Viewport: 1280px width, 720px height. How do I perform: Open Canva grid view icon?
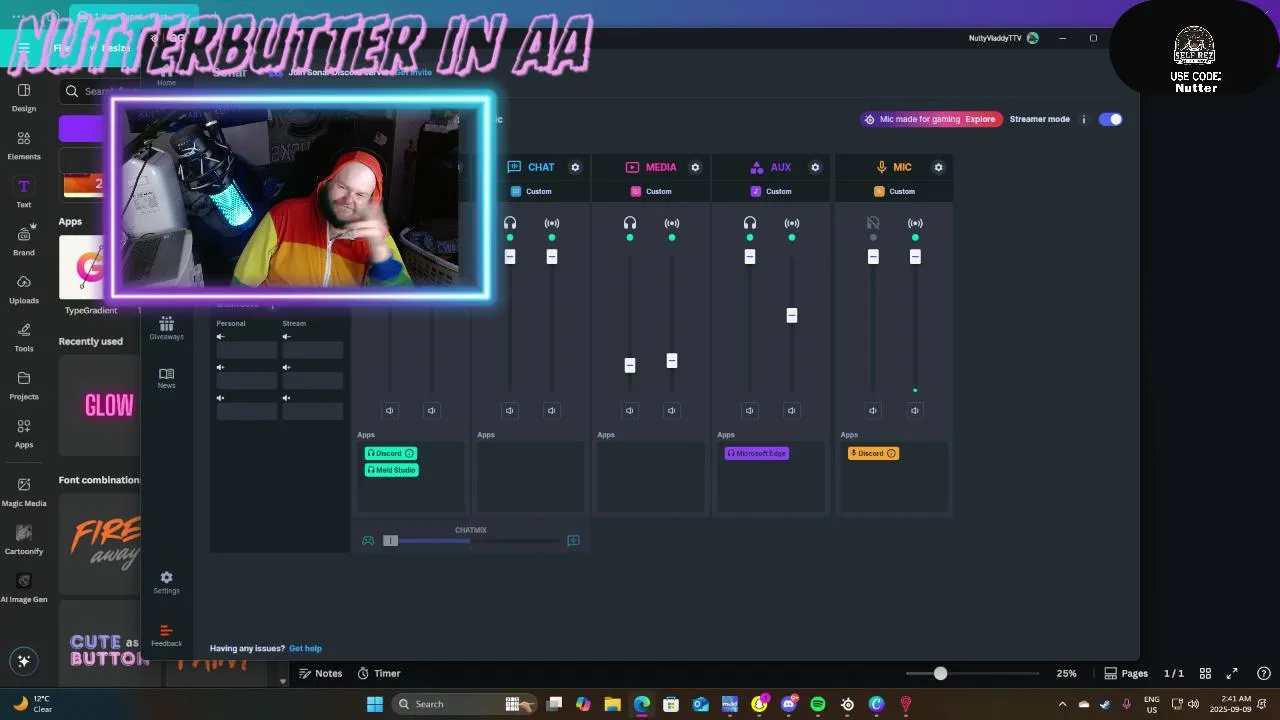(1205, 674)
